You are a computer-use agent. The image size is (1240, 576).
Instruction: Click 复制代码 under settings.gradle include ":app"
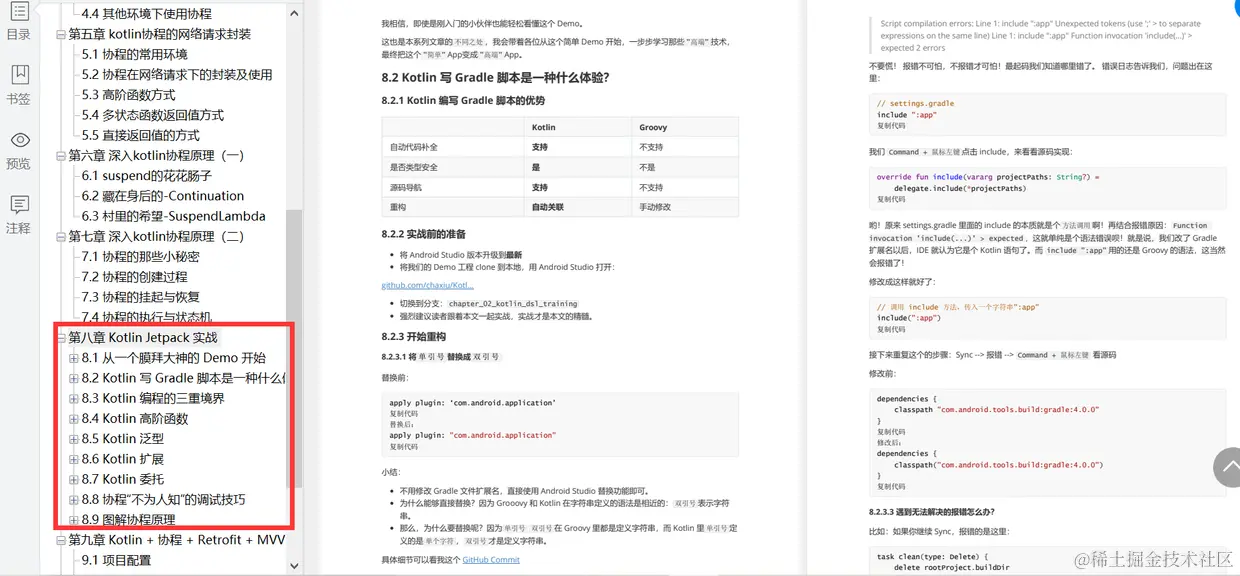click(891, 127)
